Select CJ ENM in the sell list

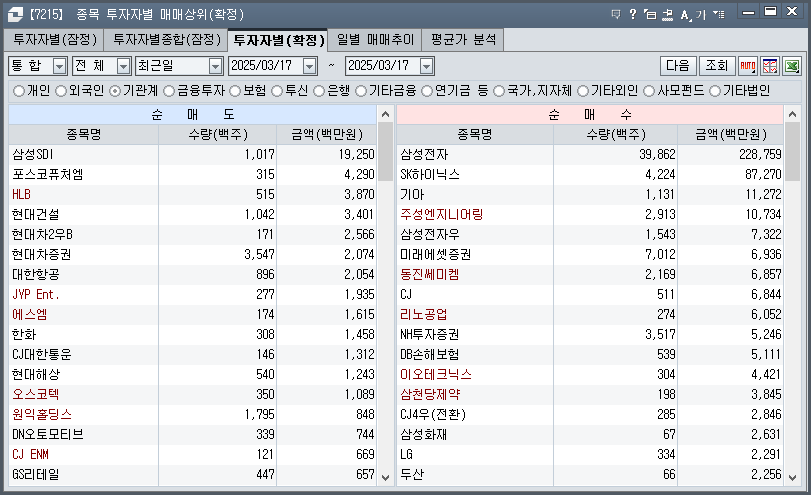pyautogui.click(x=192, y=454)
